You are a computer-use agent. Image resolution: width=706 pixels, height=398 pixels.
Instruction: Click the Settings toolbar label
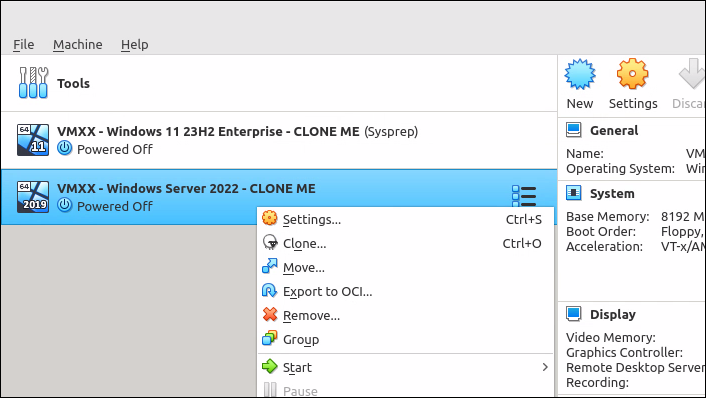633,104
